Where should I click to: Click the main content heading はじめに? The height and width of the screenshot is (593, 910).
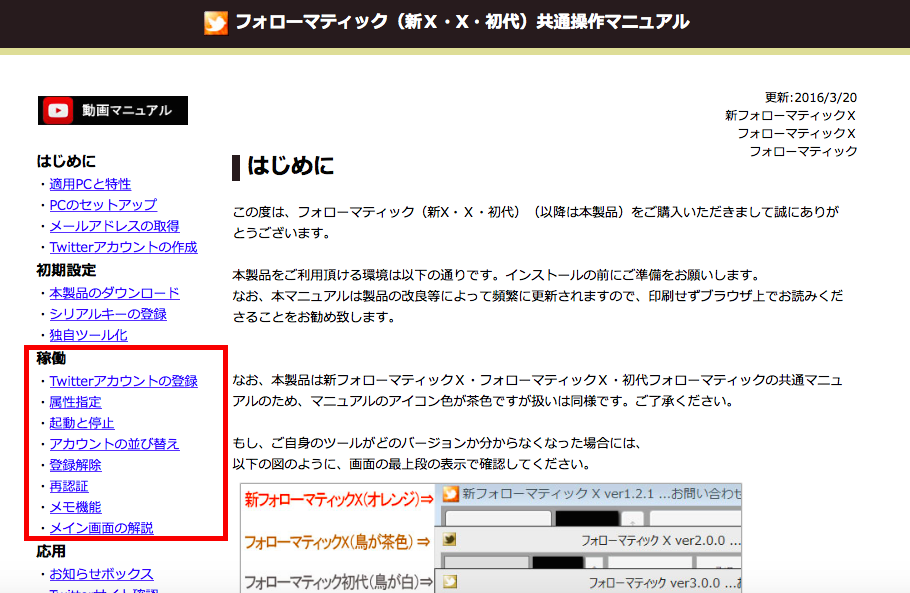[291, 166]
